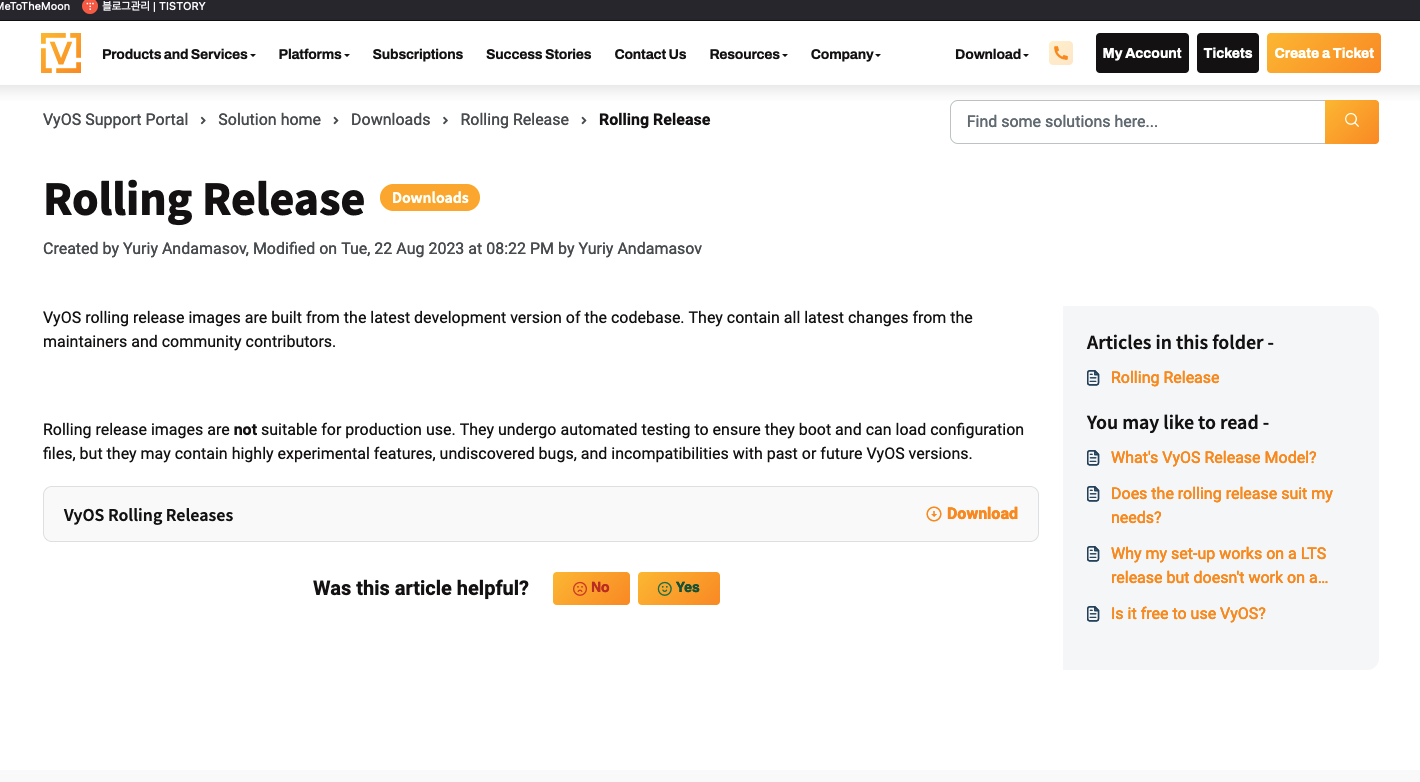
Task: Click the orange phone icon
Action: click(1061, 53)
